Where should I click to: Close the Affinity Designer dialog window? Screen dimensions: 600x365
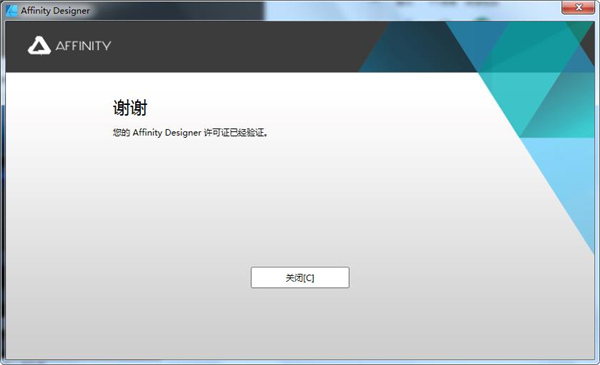pos(579,7)
